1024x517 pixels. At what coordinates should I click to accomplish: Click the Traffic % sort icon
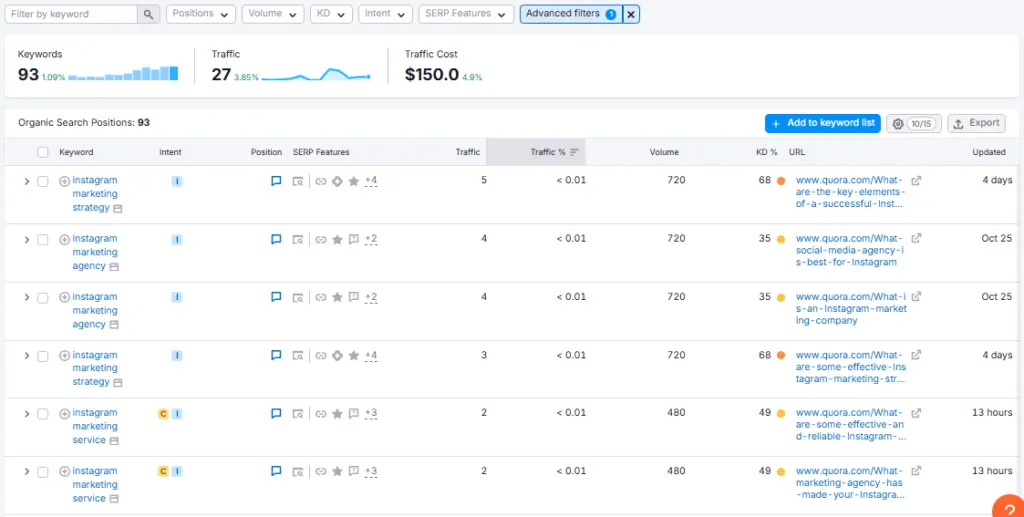pos(575,152)
